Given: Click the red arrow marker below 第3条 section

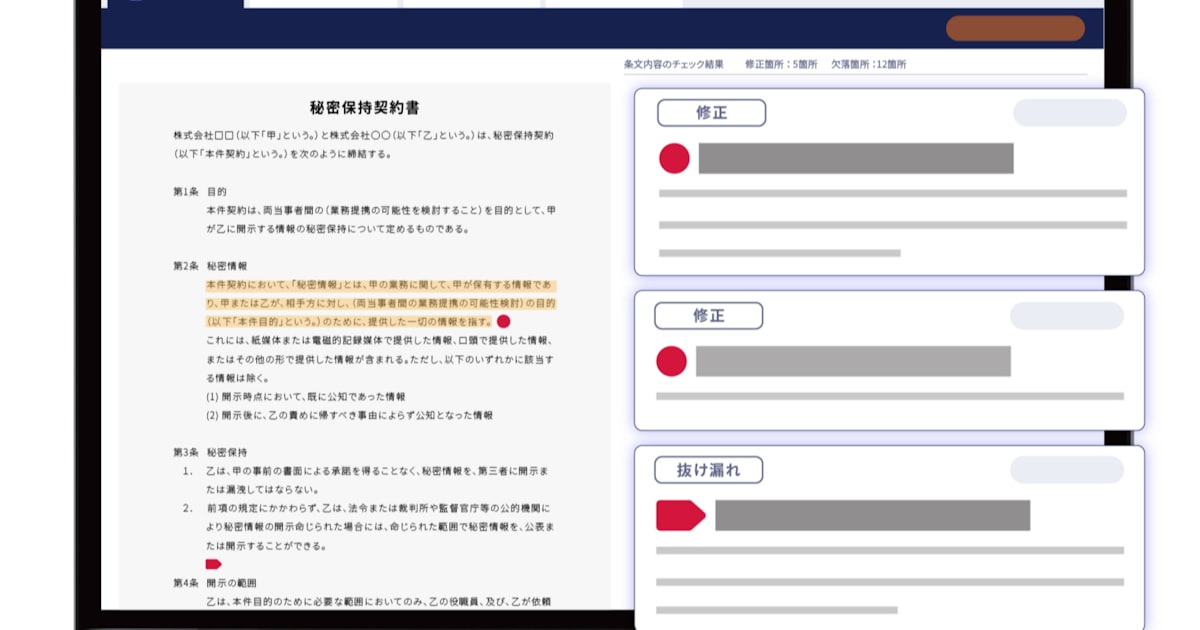Looking at the screenshot, I should click(x=214, y=562).
